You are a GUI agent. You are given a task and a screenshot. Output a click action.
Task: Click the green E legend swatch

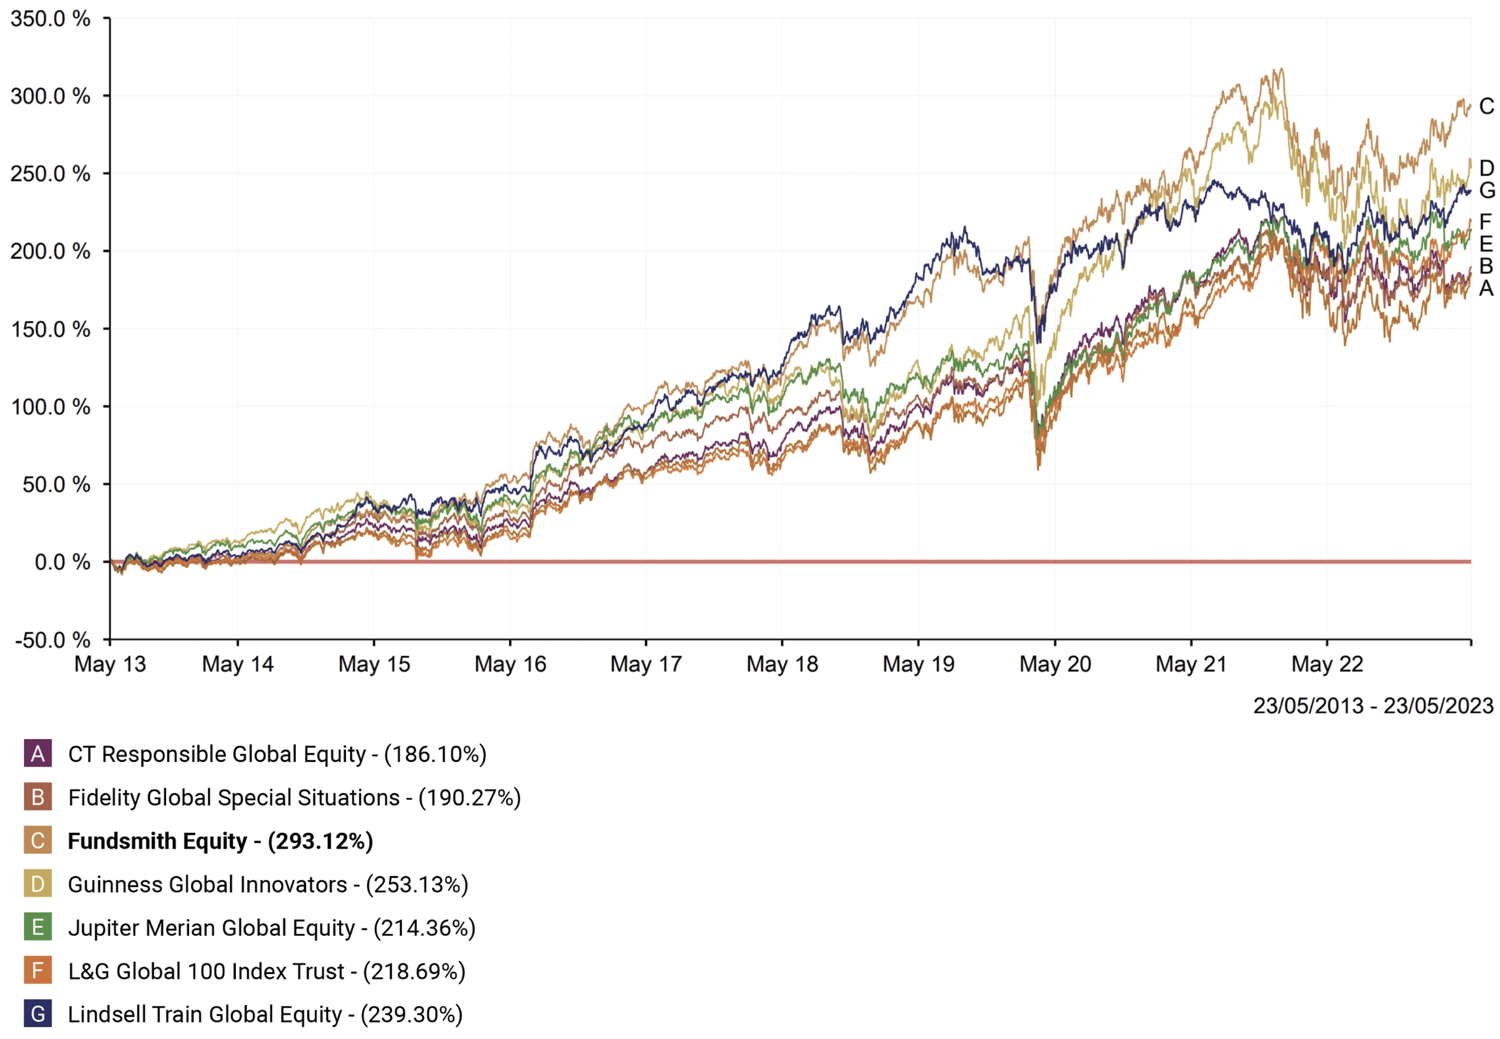pyautogui.click(x=38, y=927)
